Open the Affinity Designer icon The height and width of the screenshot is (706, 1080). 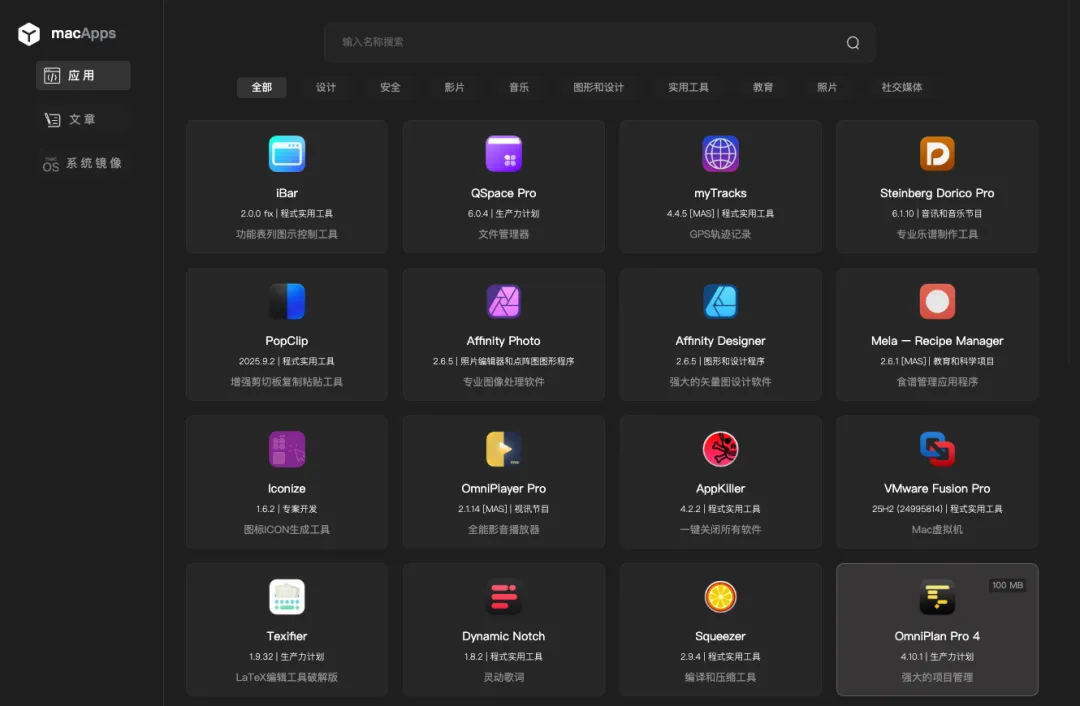coord(720,301)
